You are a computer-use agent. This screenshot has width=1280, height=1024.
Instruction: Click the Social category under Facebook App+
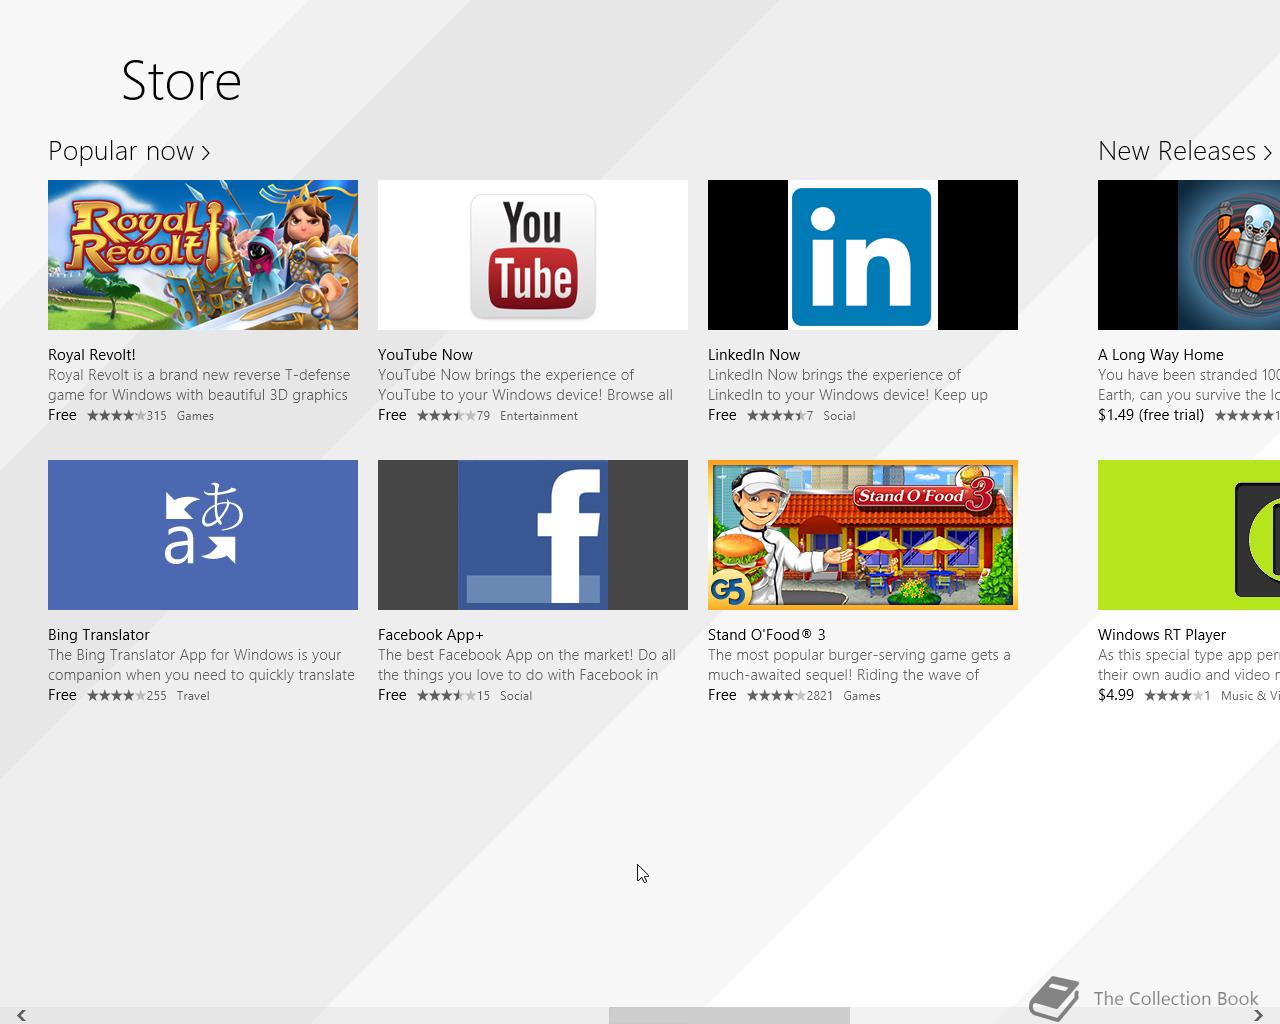(x=516, y=696)
